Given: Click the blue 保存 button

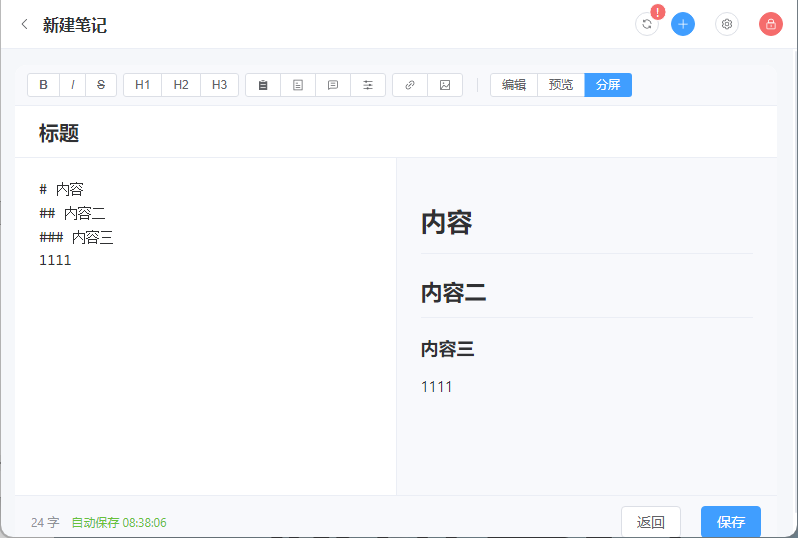Looking at the screenshot, I should (731, 521).
